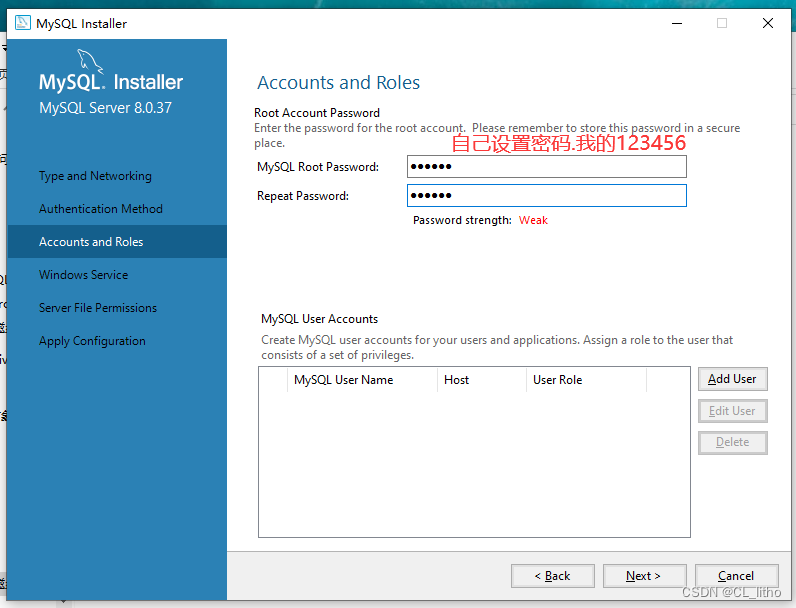
Task: Click the Add User button
Action: [733, 379]
